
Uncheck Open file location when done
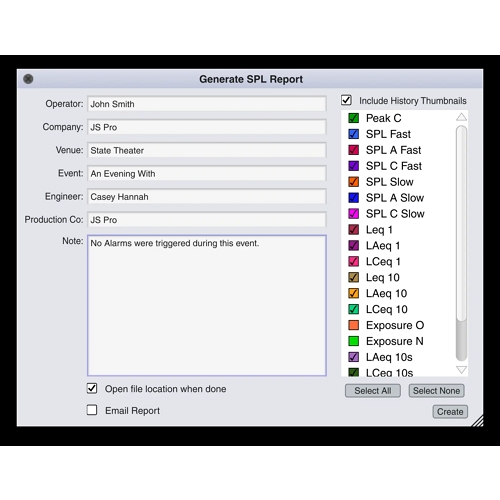click(92, 388)
